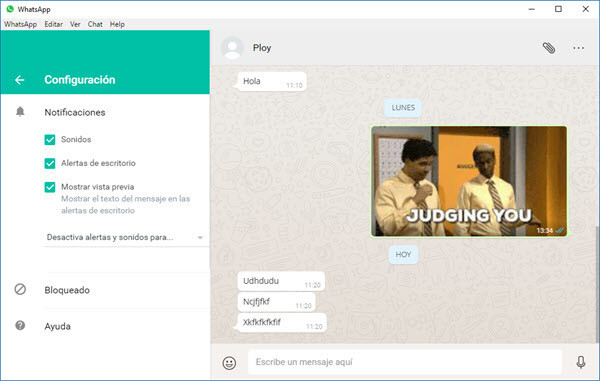The image size is (600, 381).
Task: Minimize the WhatsApp window
Action: point(532,9)
